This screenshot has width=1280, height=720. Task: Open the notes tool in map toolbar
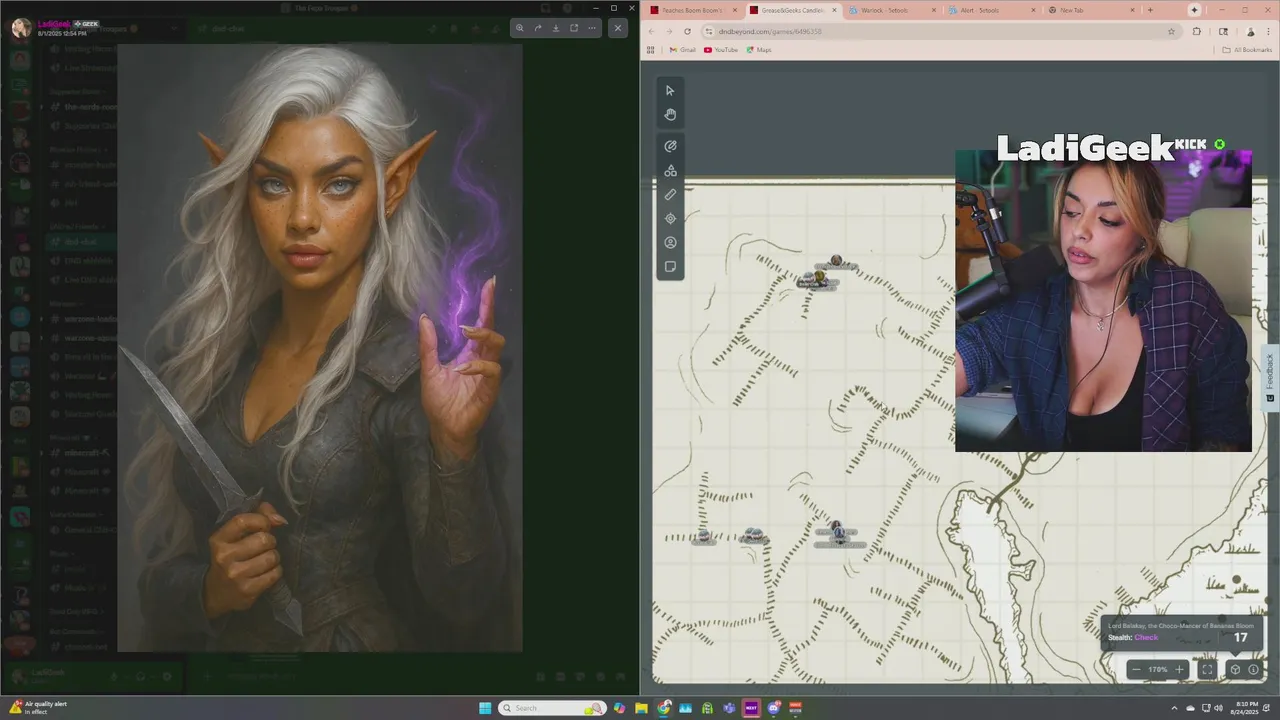point(670,267)
